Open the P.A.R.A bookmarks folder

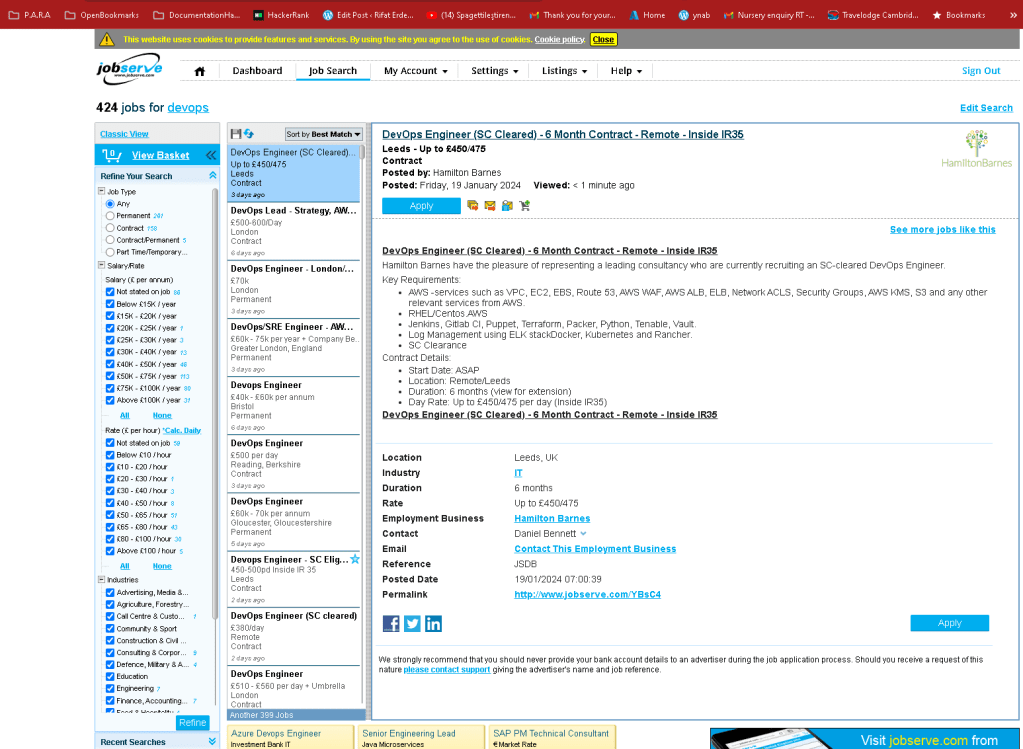[30, 14]
